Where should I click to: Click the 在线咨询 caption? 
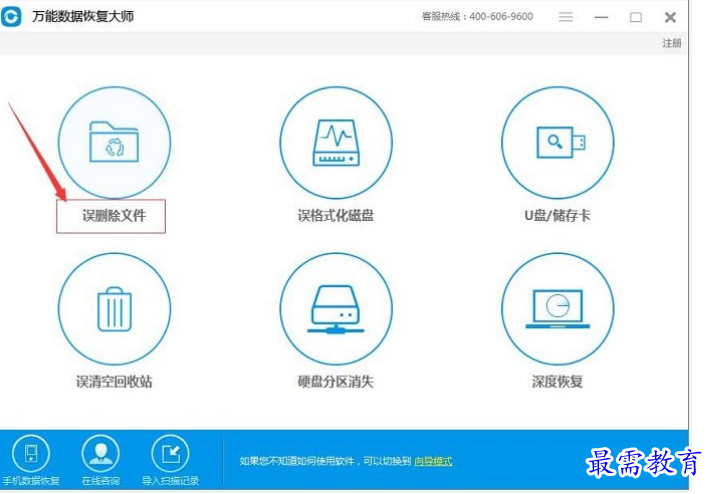coord(101,481)
